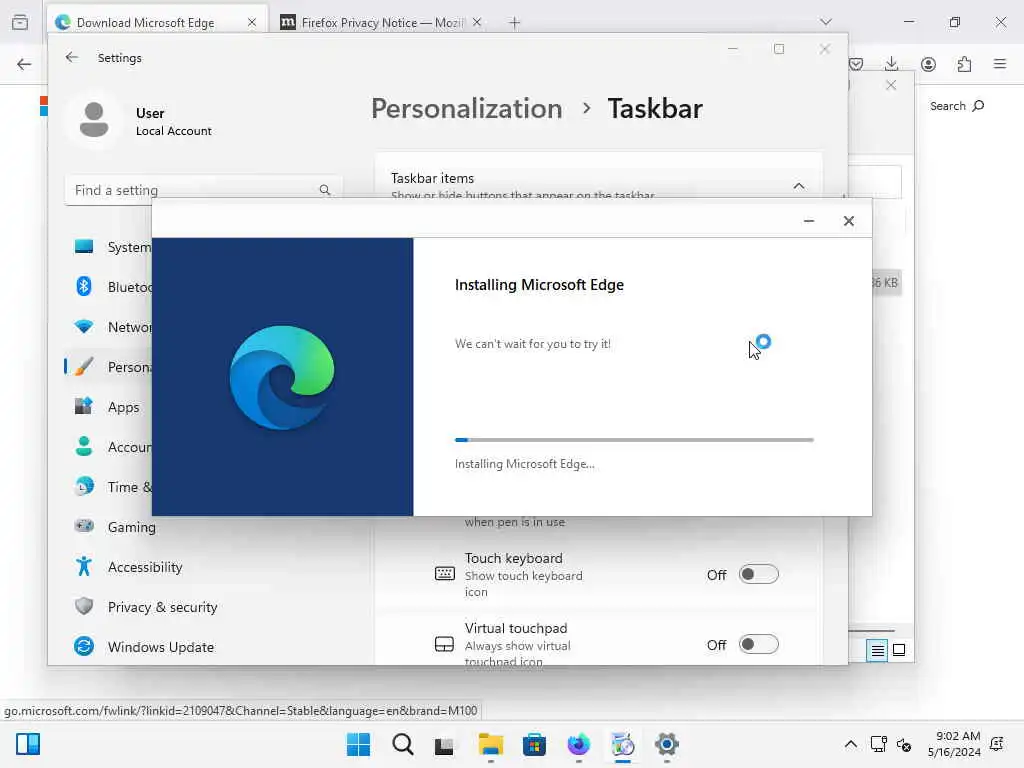Open Firefox list all tabs chevron
Screen dimensions: 1024x768
point(826,22)
